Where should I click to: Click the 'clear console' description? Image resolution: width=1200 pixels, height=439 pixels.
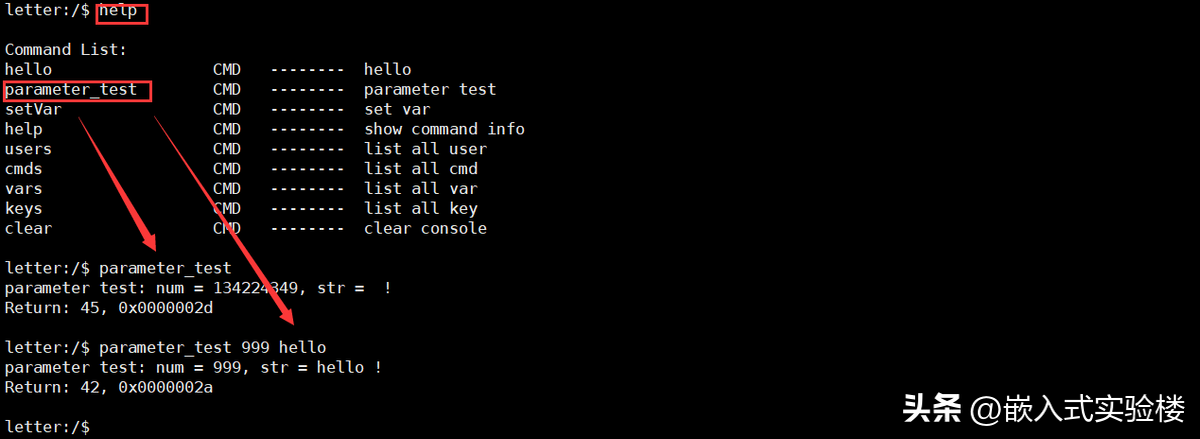[x=425, y=229]
